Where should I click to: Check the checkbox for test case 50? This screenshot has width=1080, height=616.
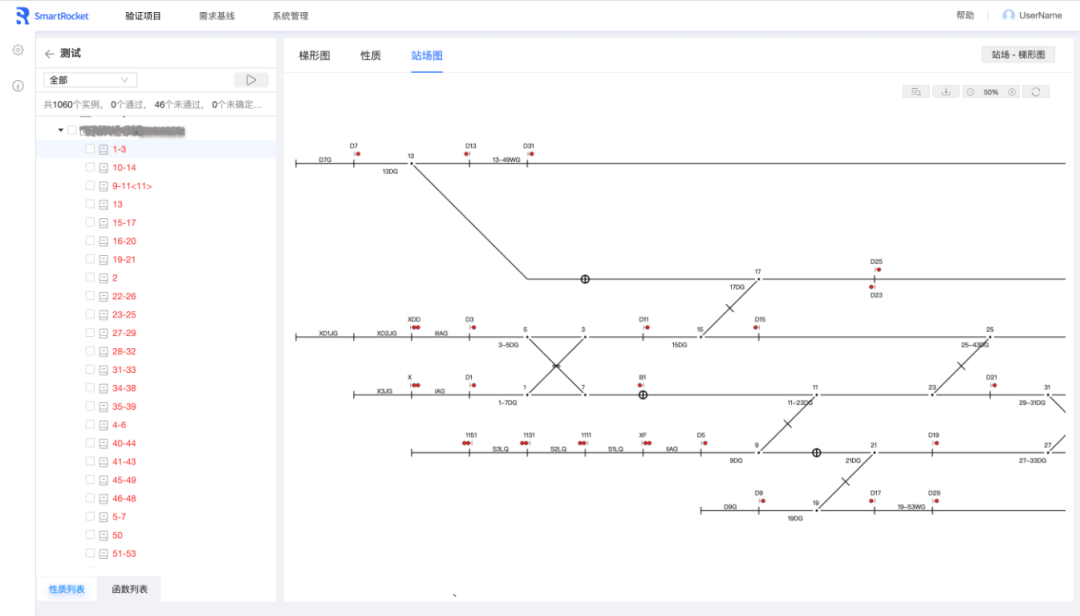(89, 535)
